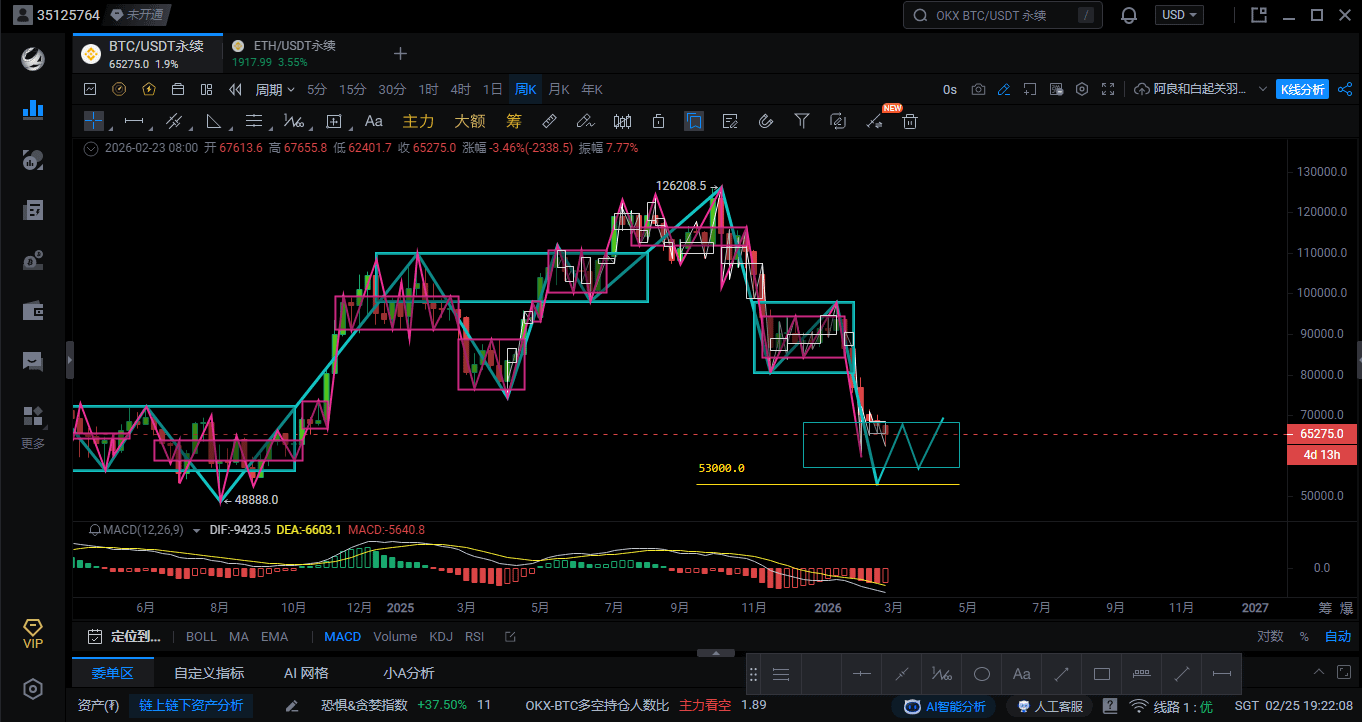Viewport: 1362px width, 722px height.
Task: Click the filter funnel icon
Action: (x=802, y=121)
